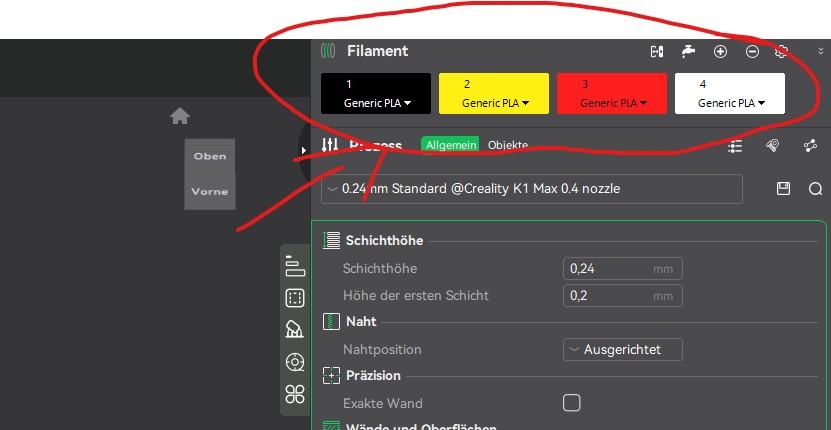Open the compare presets icon
Screen dimensions: 831x430
[810, 146]
